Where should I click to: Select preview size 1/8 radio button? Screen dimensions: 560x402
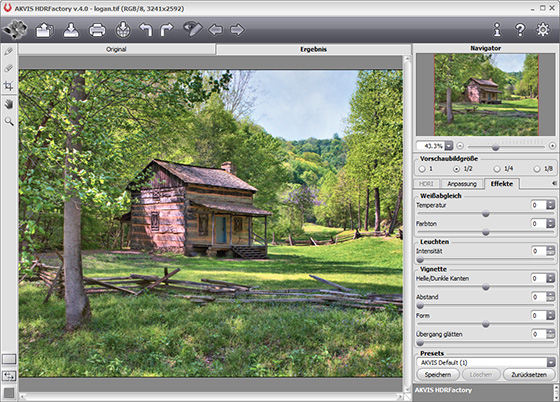coord(537,169)
